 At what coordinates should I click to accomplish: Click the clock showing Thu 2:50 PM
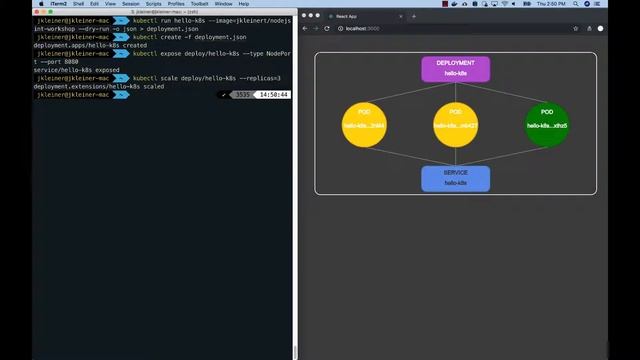[x=551, y=4]
